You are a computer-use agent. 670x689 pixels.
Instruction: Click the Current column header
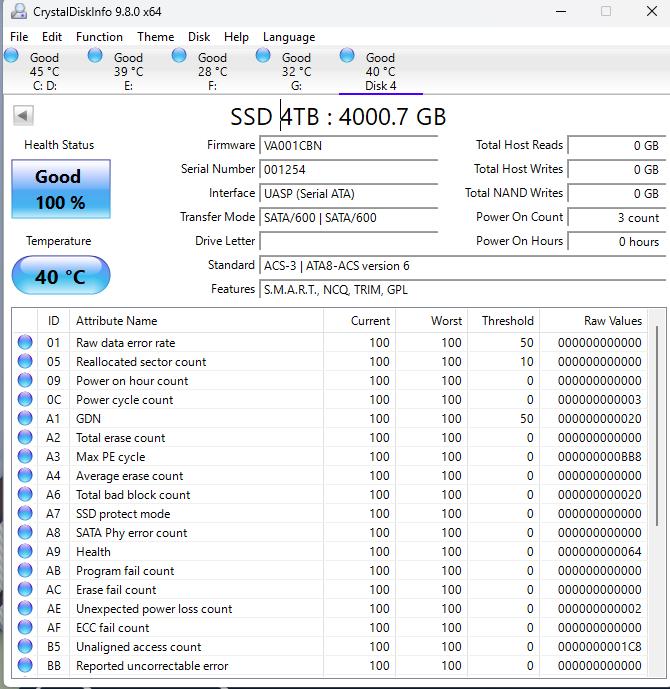pos(359,320)
